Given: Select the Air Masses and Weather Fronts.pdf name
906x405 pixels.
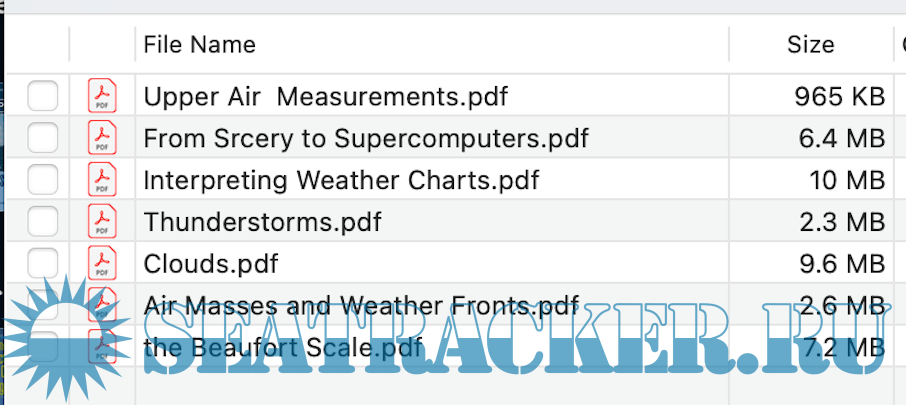Looking at the screenshot, I should pos(362,305).
